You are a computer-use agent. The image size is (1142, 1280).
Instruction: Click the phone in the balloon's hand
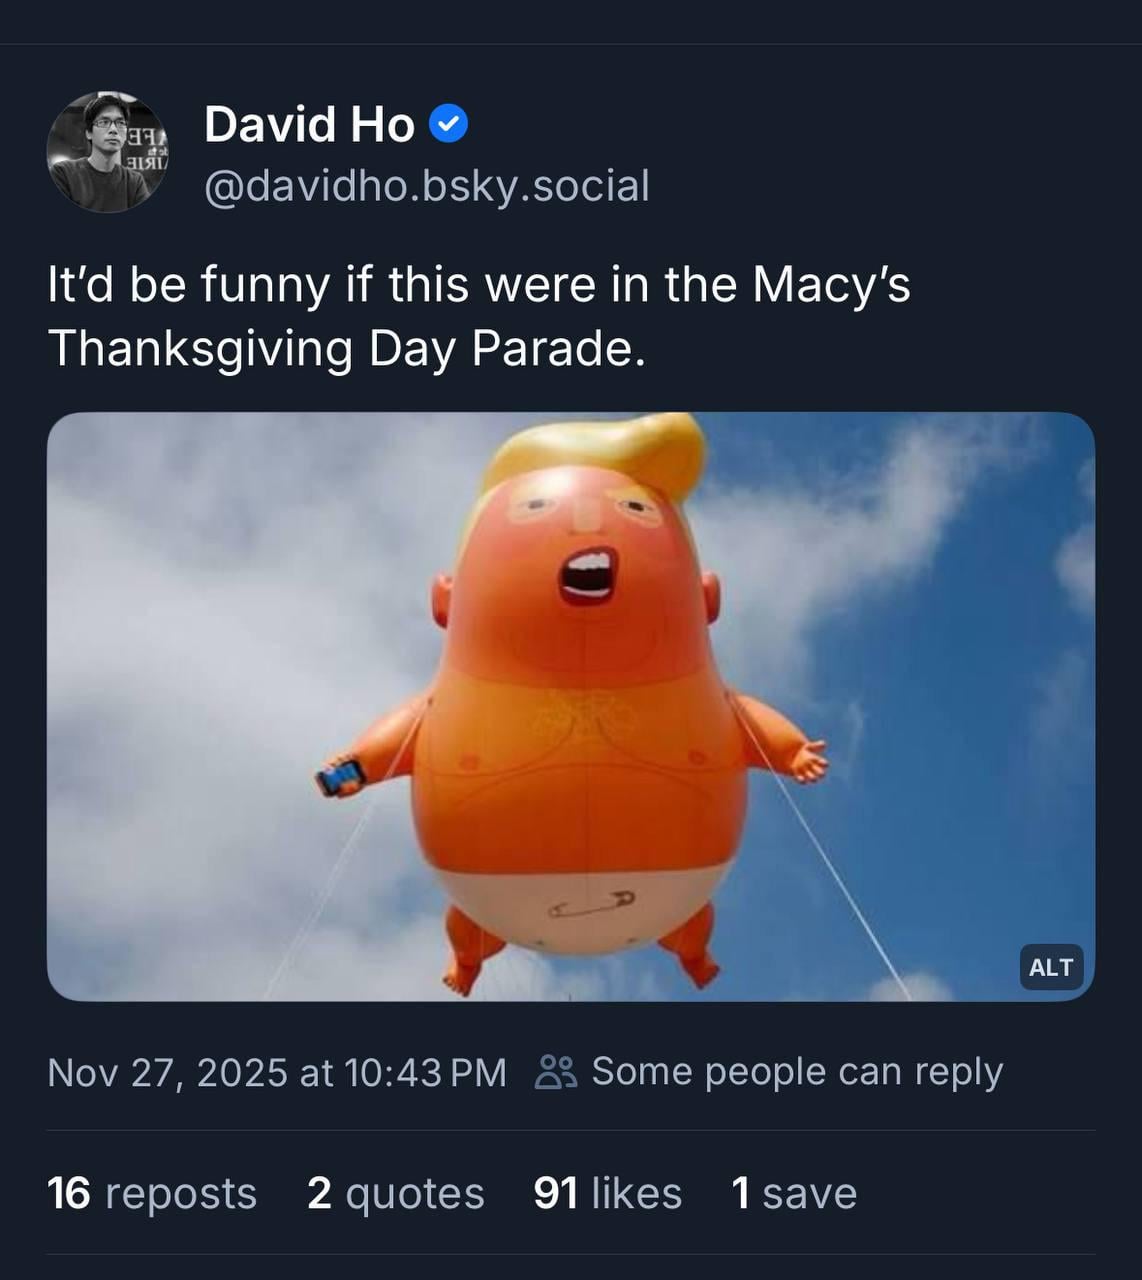(340, 777)
